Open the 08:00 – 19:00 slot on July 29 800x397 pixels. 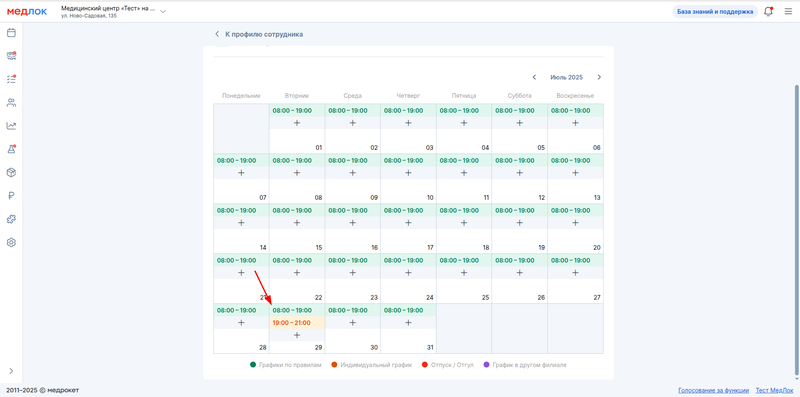(297, 310)
